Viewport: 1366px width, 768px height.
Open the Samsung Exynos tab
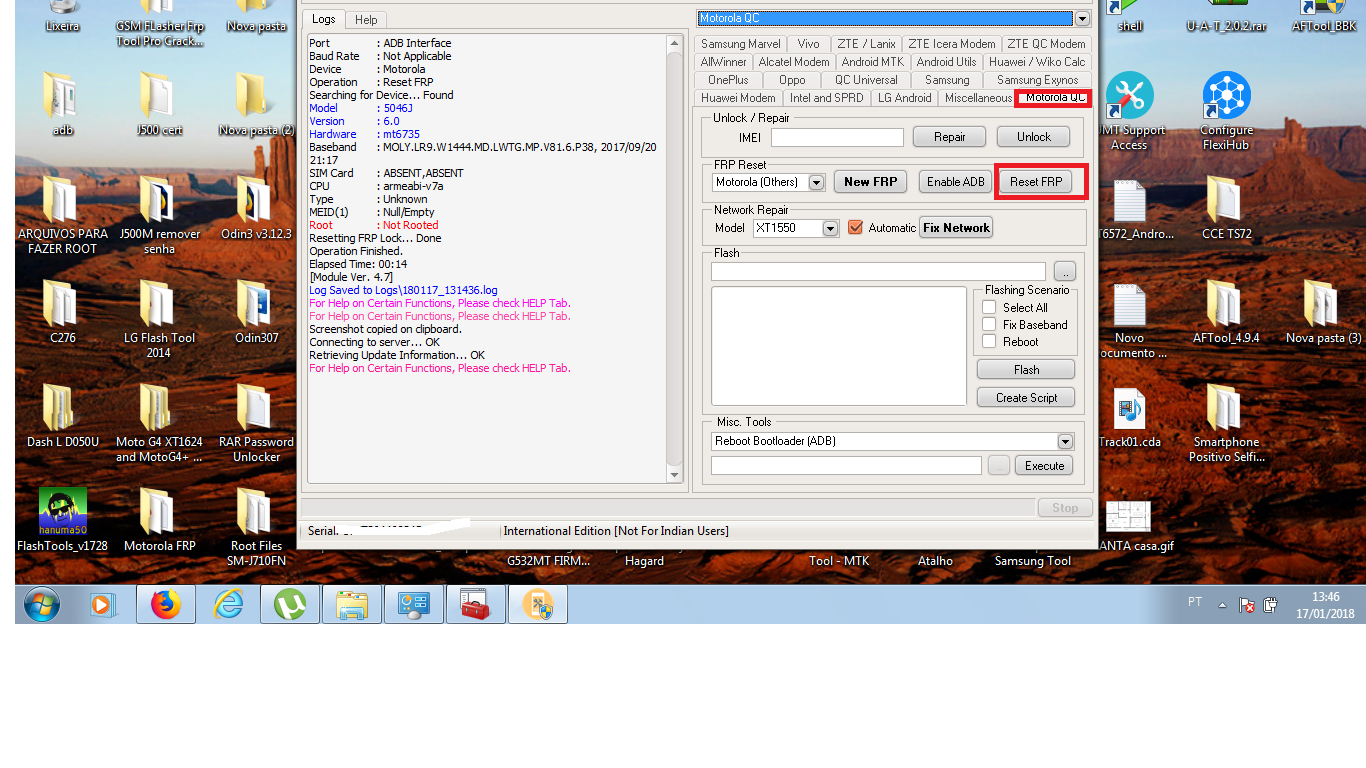click(1037, 80)
